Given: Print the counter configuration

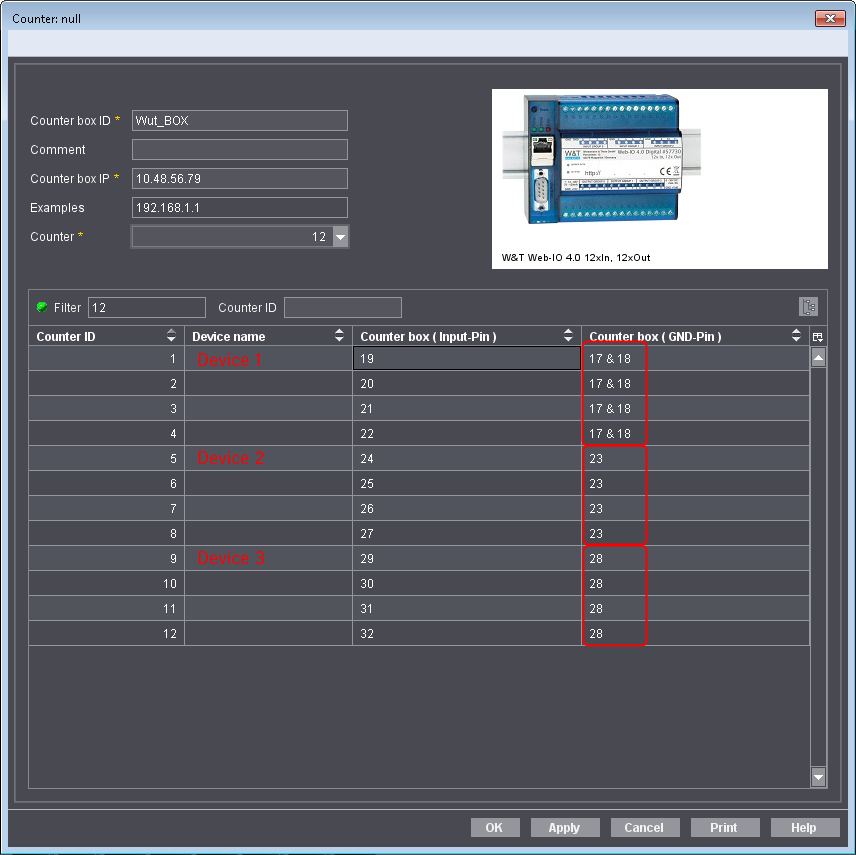Looking at the screenshot, I should 724,827.
